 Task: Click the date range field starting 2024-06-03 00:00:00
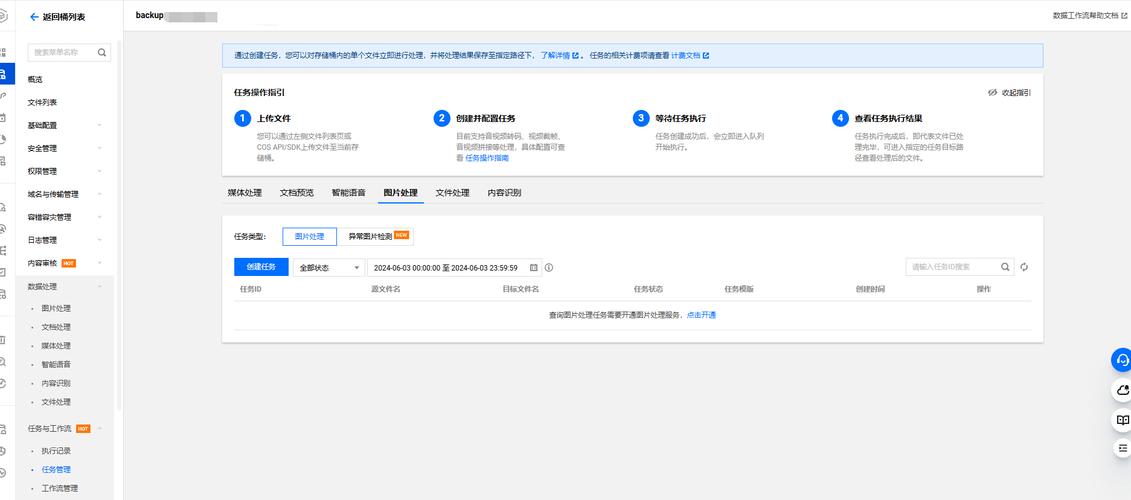point(454,268)
